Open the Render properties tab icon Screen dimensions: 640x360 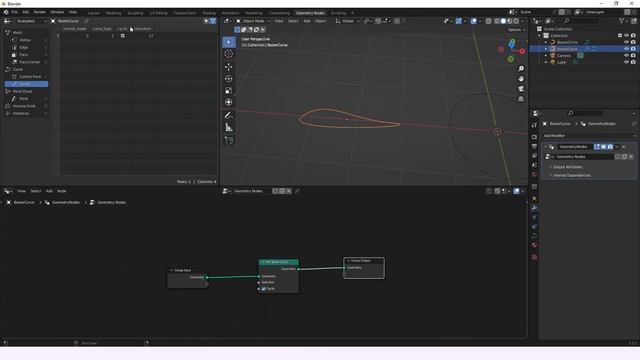tap(534, 137)
